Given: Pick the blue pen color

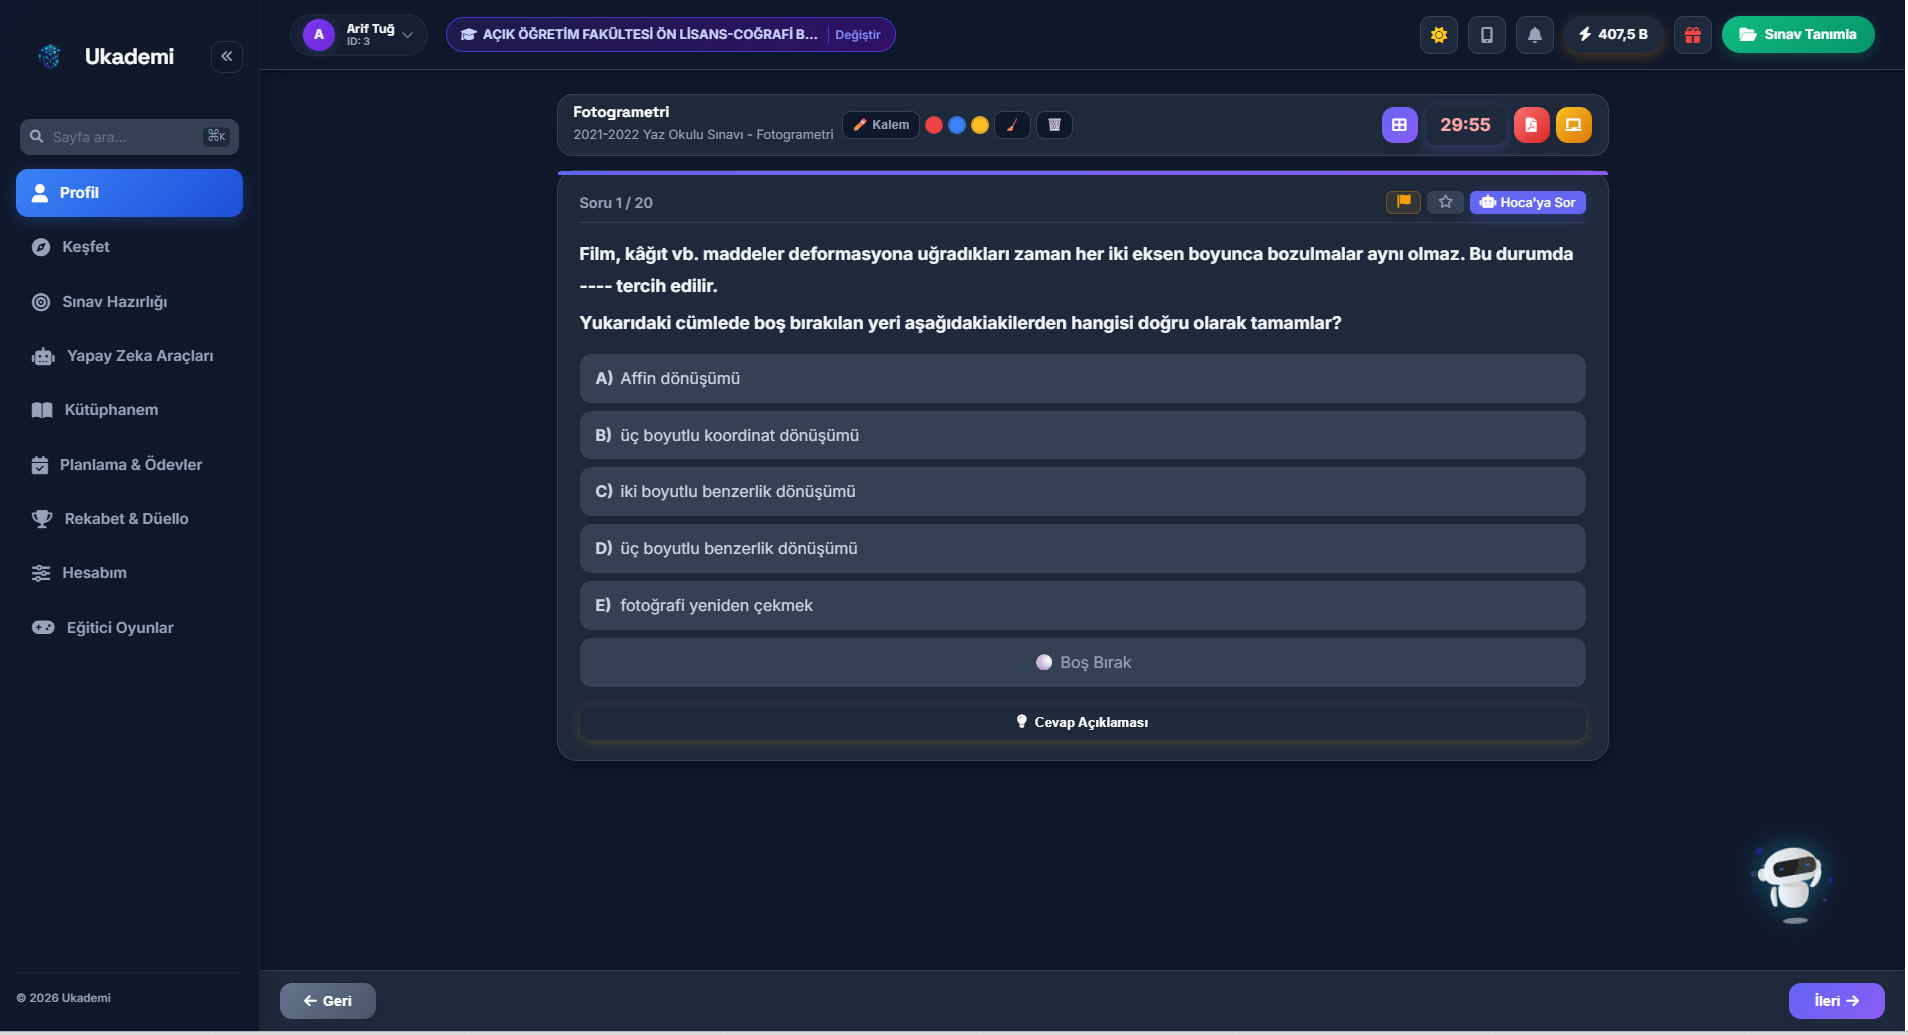Looking at the screenshot, I should click(957, 125).
